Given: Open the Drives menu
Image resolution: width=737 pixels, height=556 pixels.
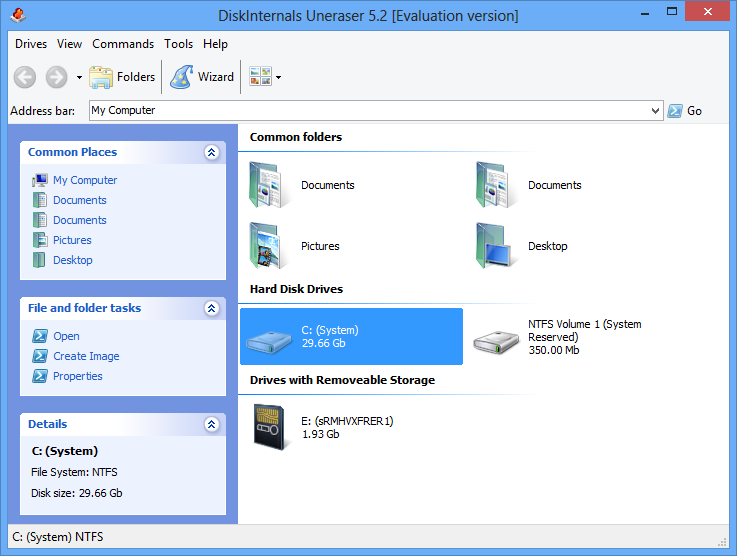Looking at the screenshot, I should point(31,44).
